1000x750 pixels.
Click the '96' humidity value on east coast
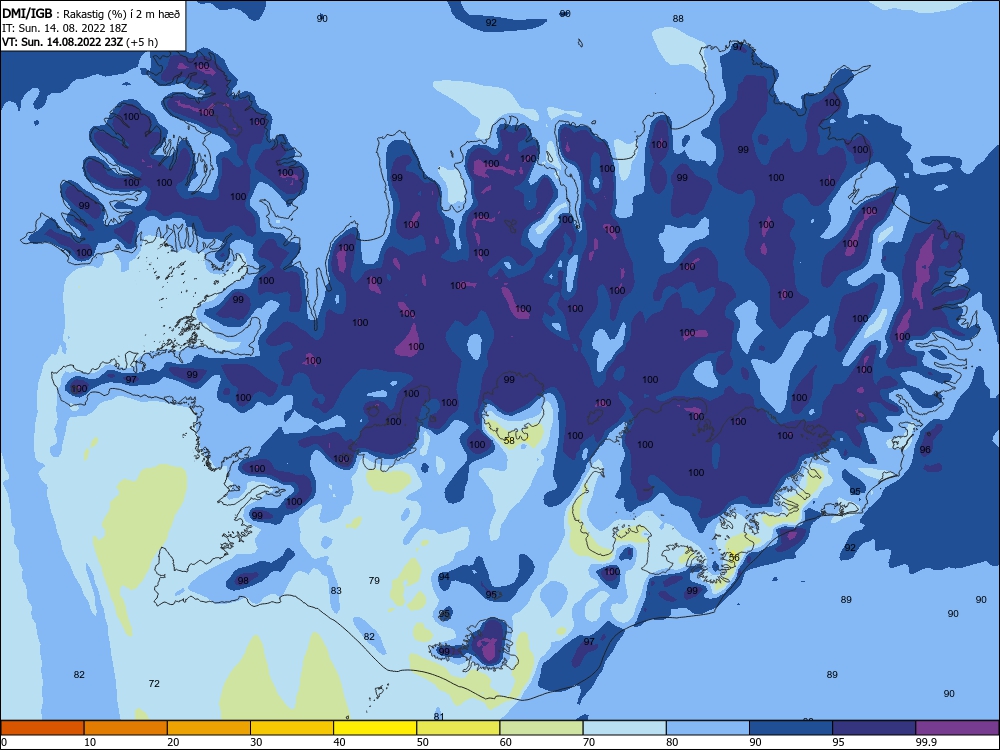[925, 450]
